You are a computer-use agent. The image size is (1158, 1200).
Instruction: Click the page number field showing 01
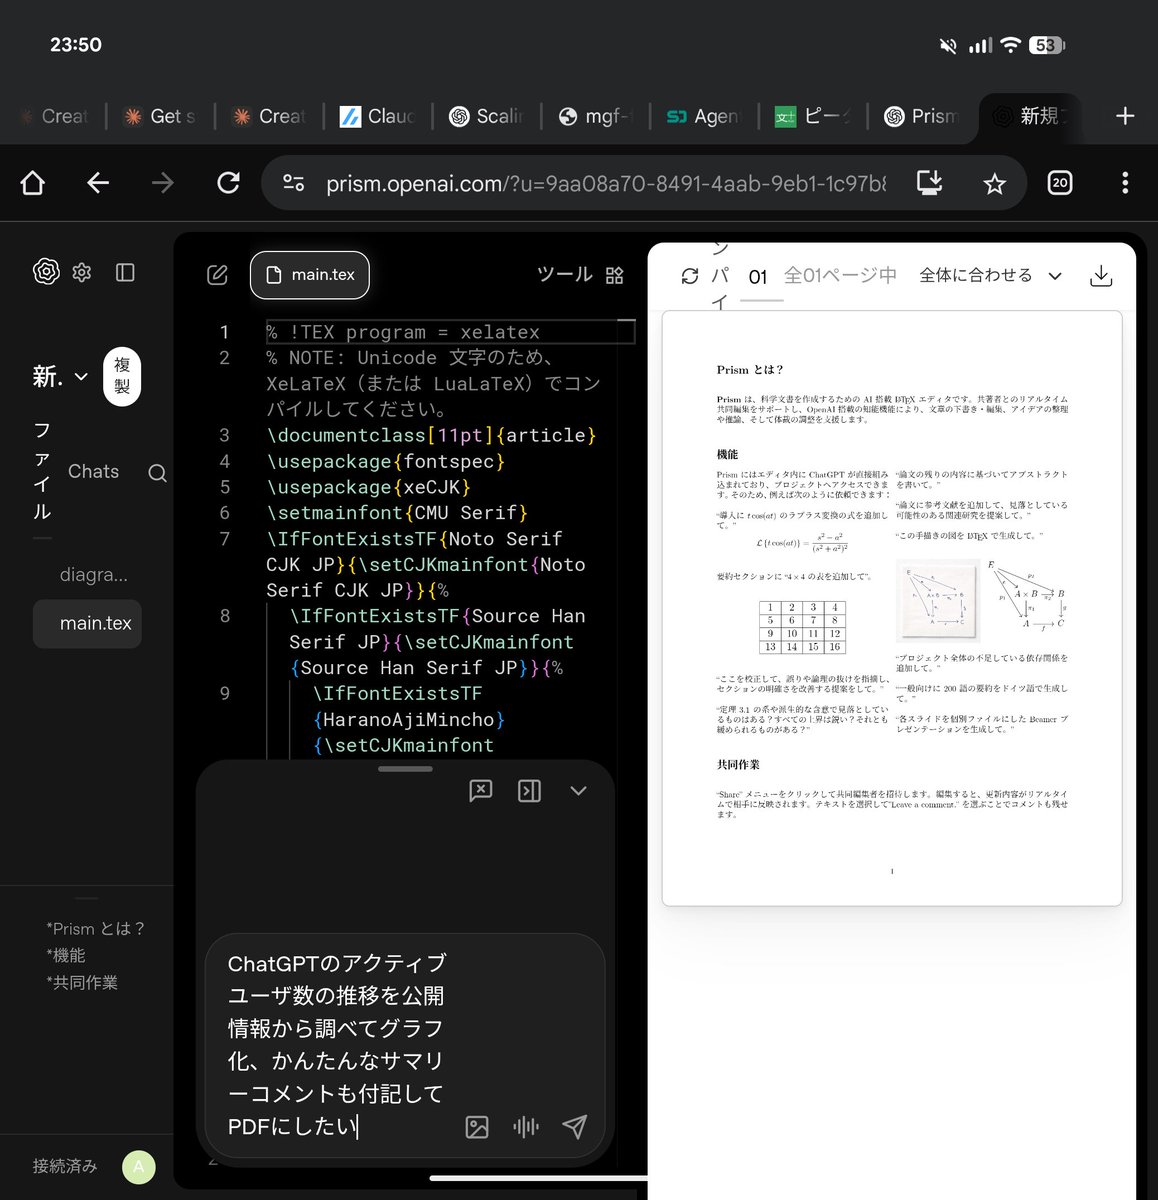tap(760, 276)
